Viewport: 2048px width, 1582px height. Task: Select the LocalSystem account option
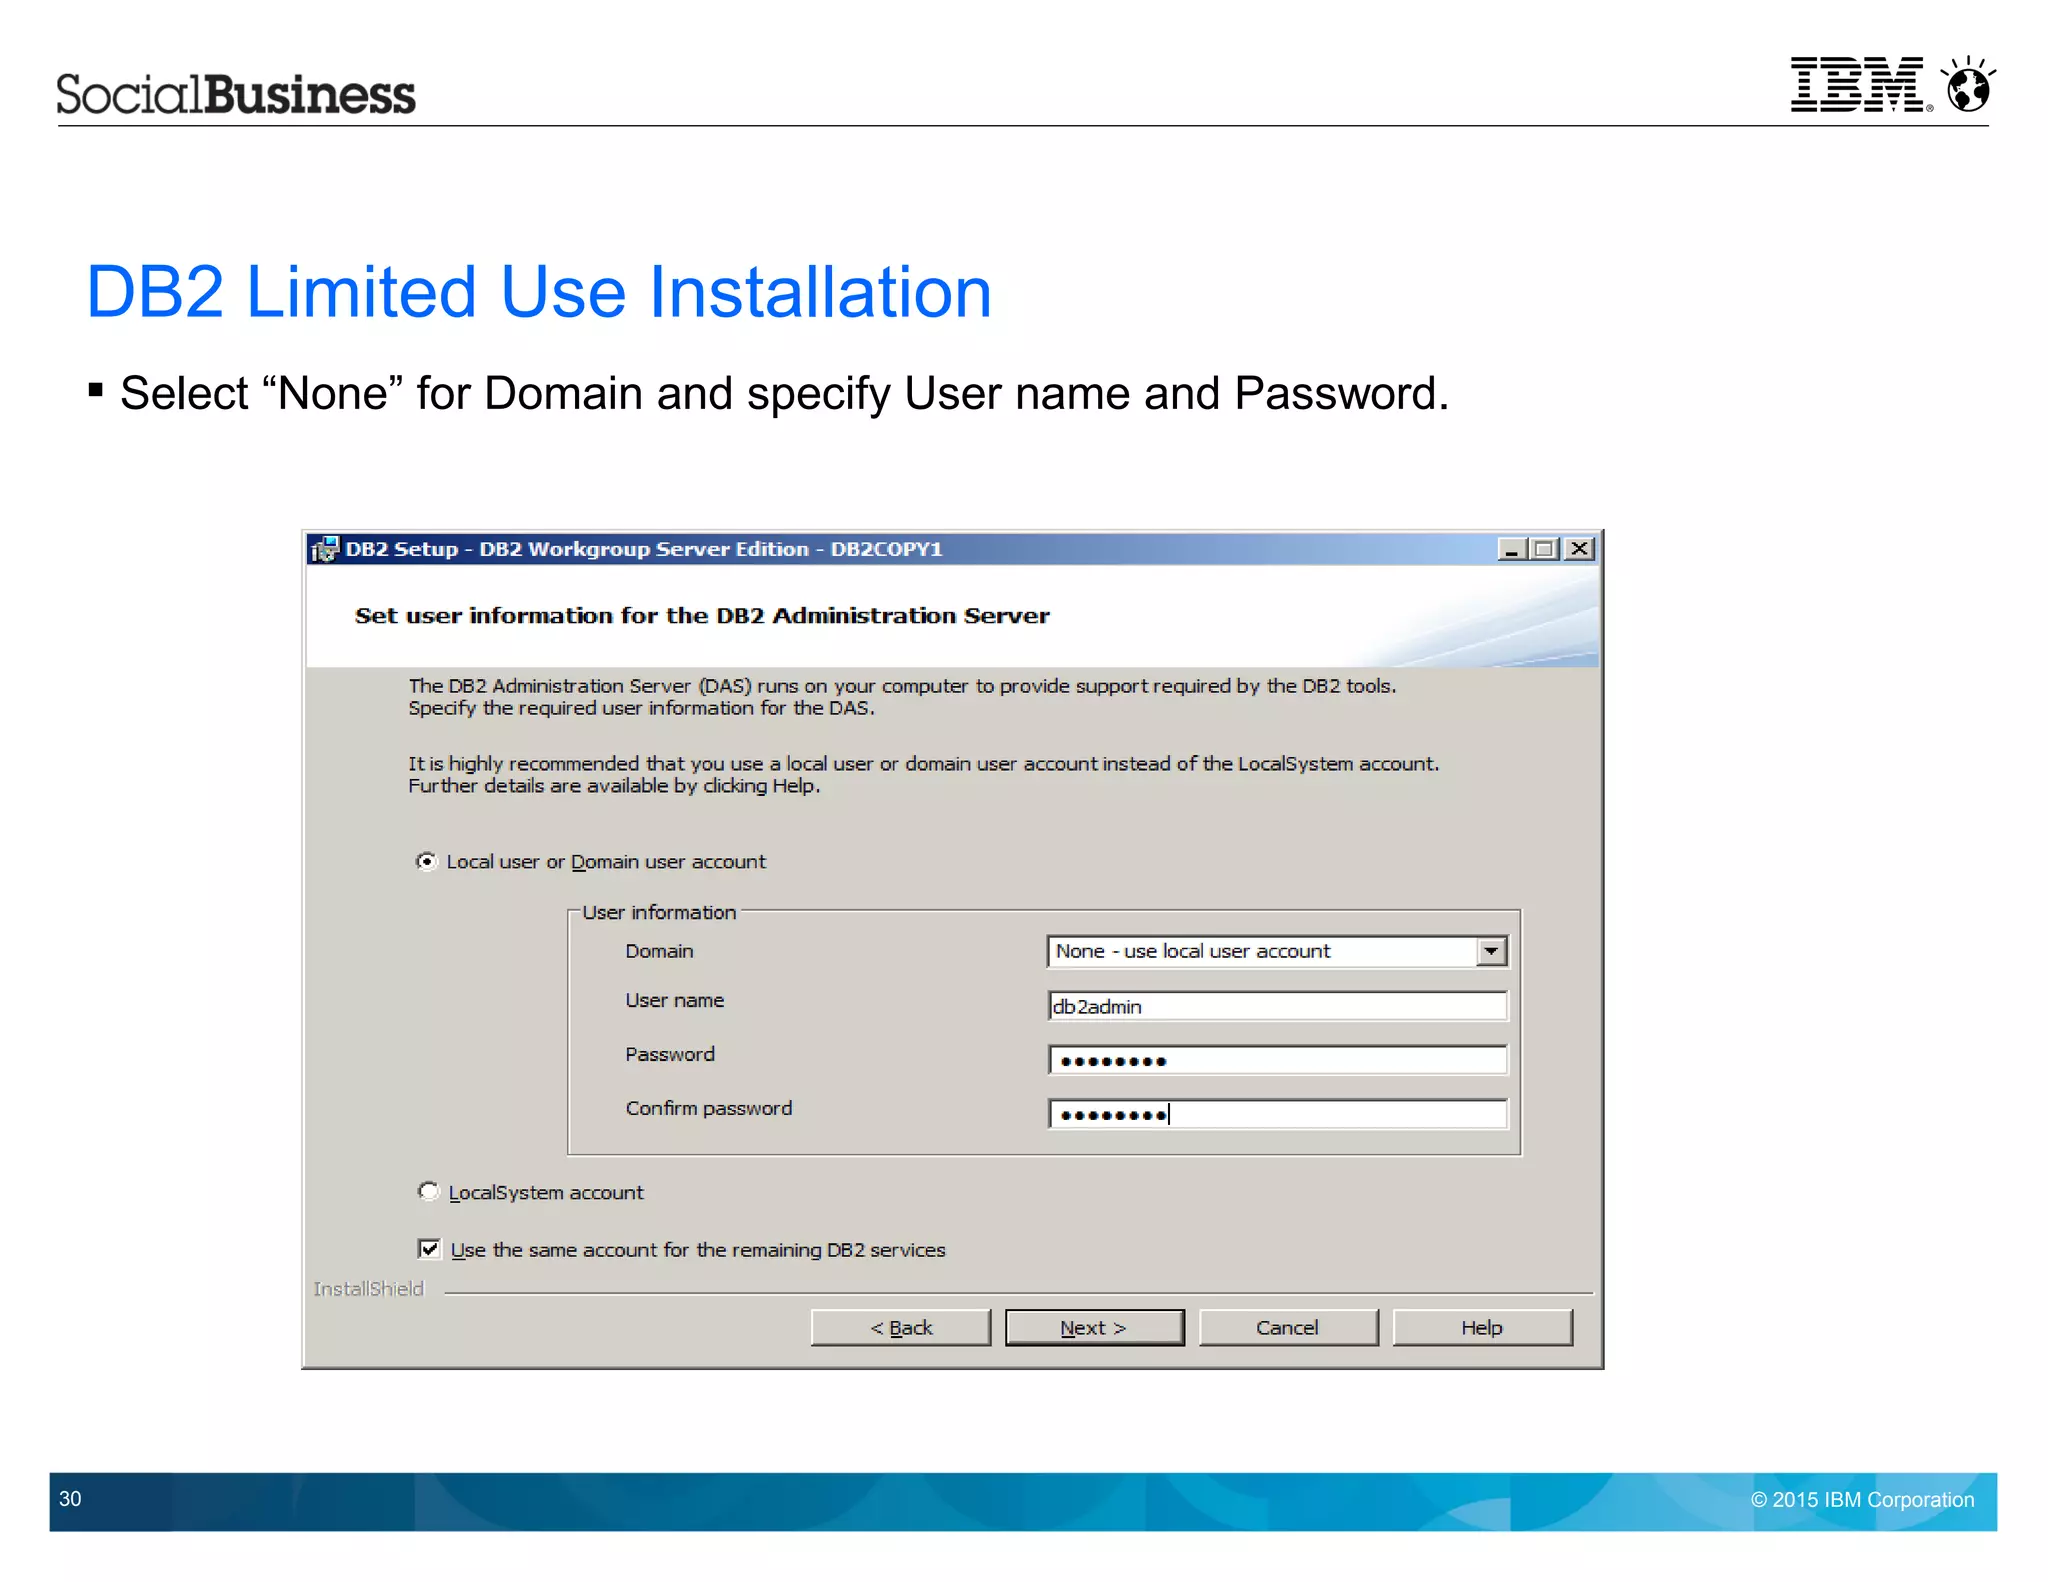click(x=428, y=1191)
